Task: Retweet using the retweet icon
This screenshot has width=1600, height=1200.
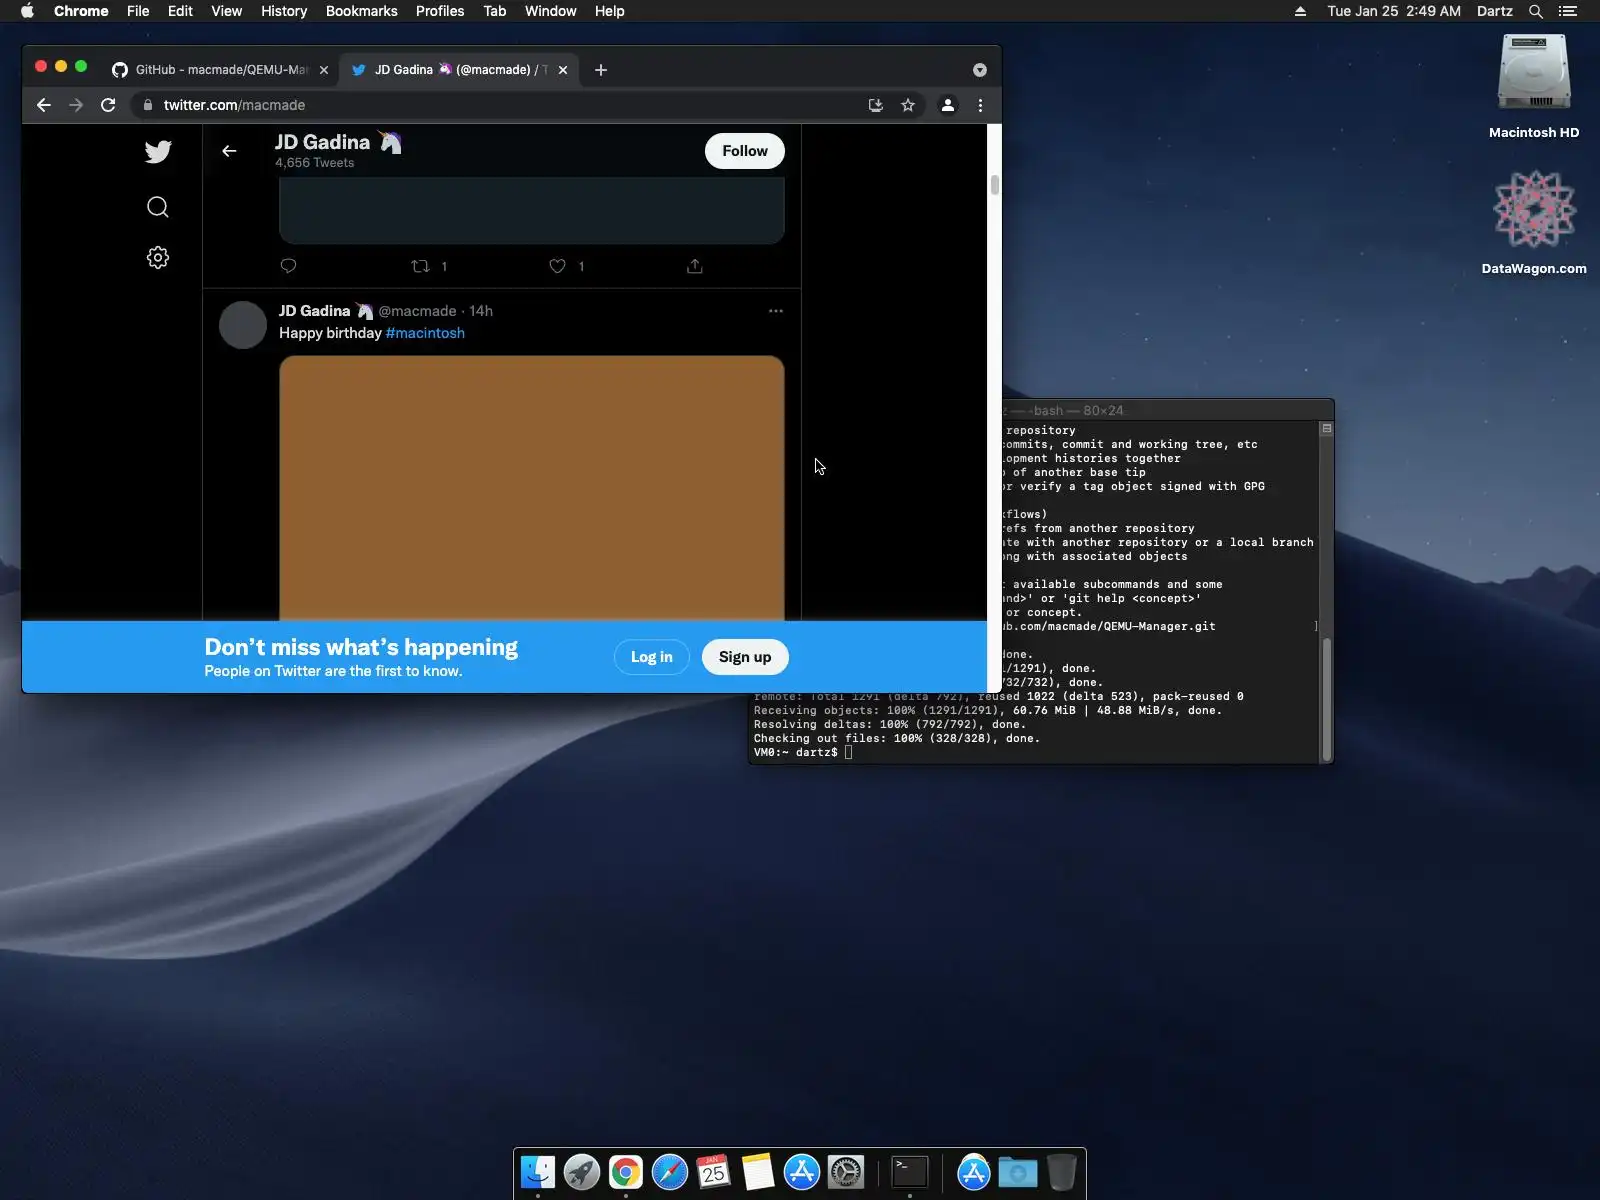Action: [421, 266]
